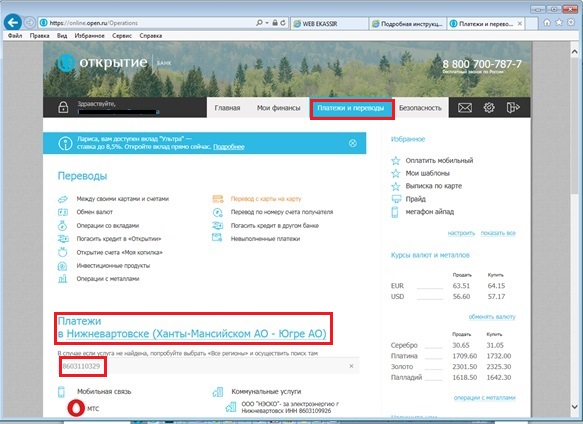
Task: Click the vertical scrollbar up arrow
Action: [574, 52]
